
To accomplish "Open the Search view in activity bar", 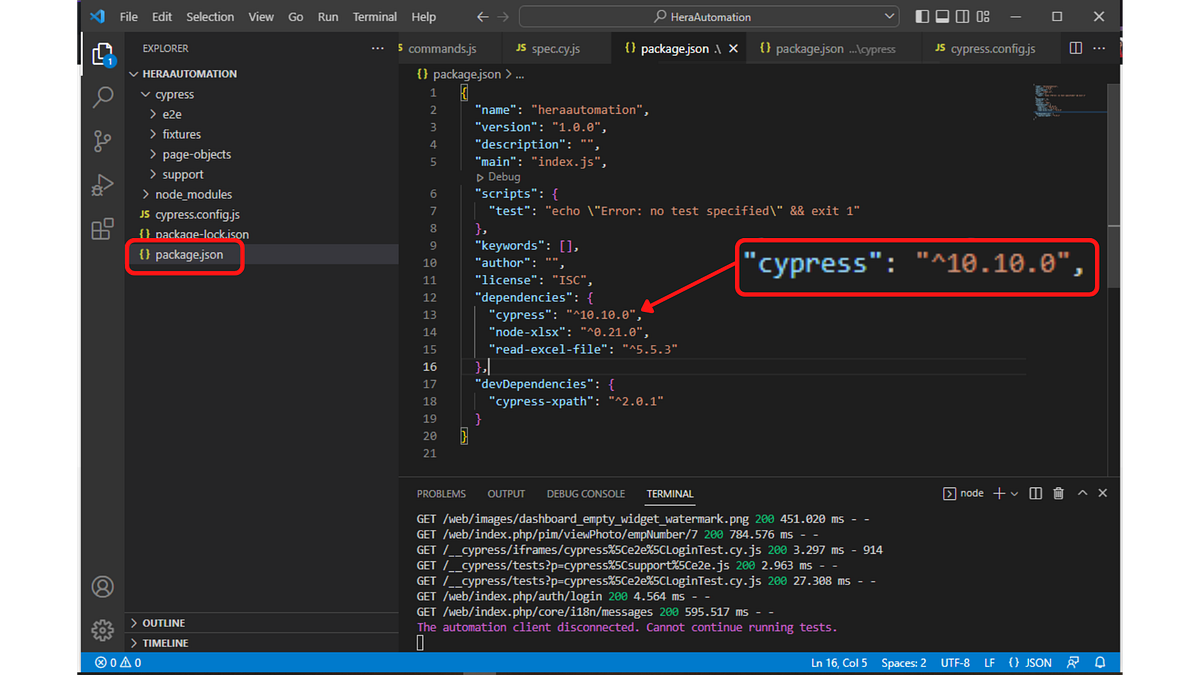I will [103, 97].
